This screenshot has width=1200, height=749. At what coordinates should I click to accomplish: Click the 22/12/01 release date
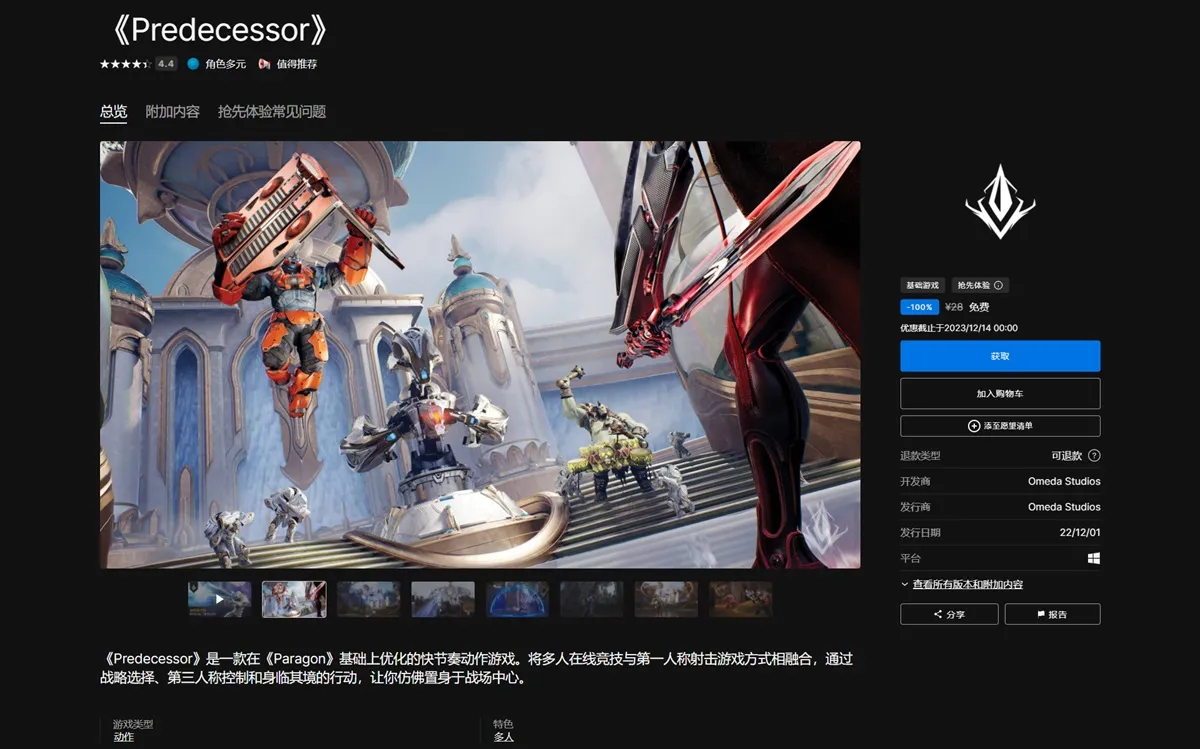pyautogui.click(x=1079, y=533)
